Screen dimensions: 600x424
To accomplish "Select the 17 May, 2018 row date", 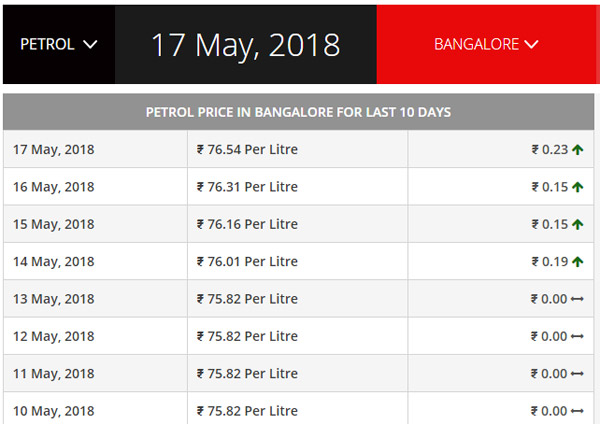I will pyautogui.click(x=54, y=150).
